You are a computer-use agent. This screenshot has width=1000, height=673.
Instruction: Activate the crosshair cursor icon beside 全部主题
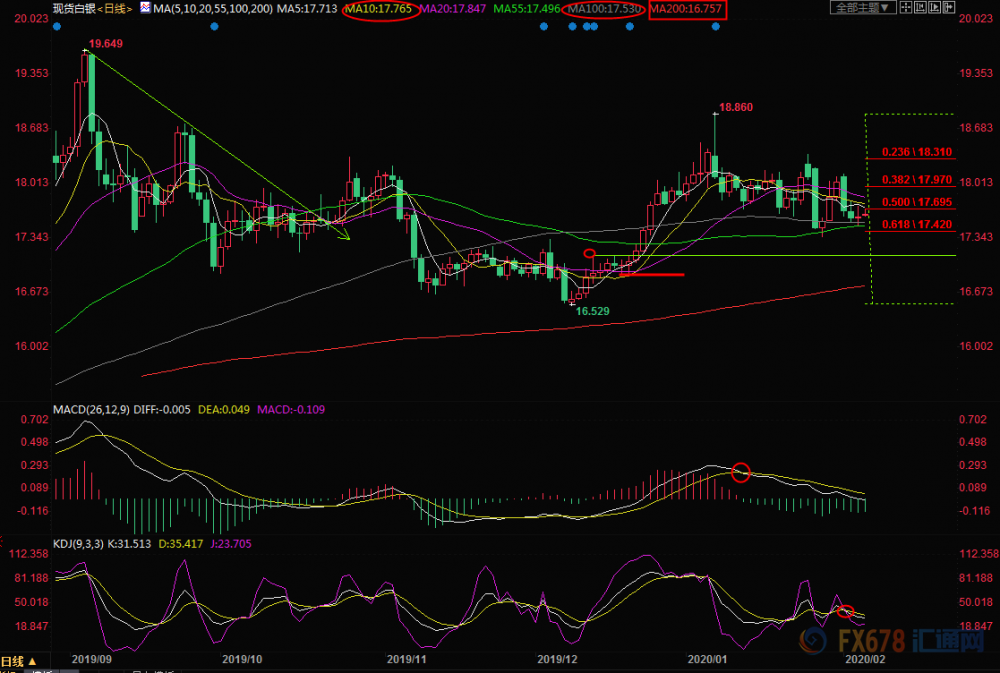906,7
